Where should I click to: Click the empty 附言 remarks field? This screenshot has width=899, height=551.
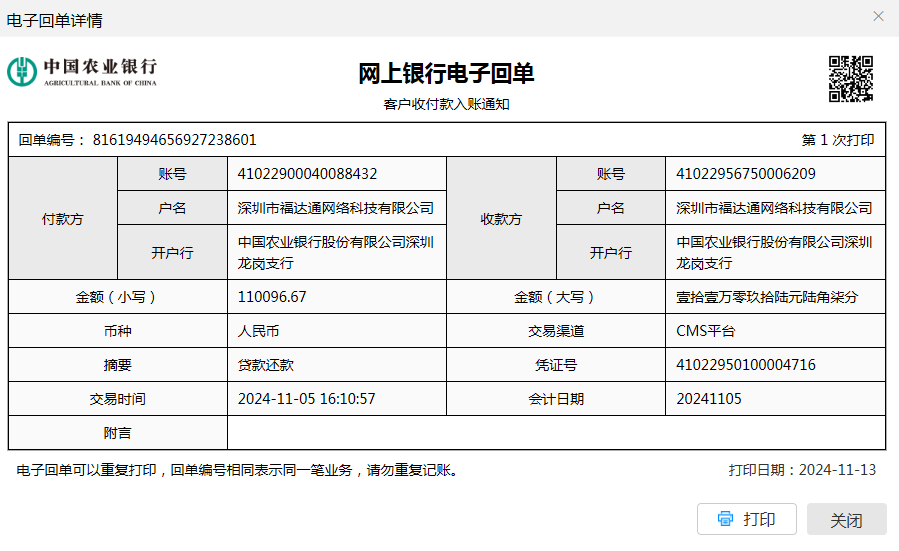tap(555, 433)
